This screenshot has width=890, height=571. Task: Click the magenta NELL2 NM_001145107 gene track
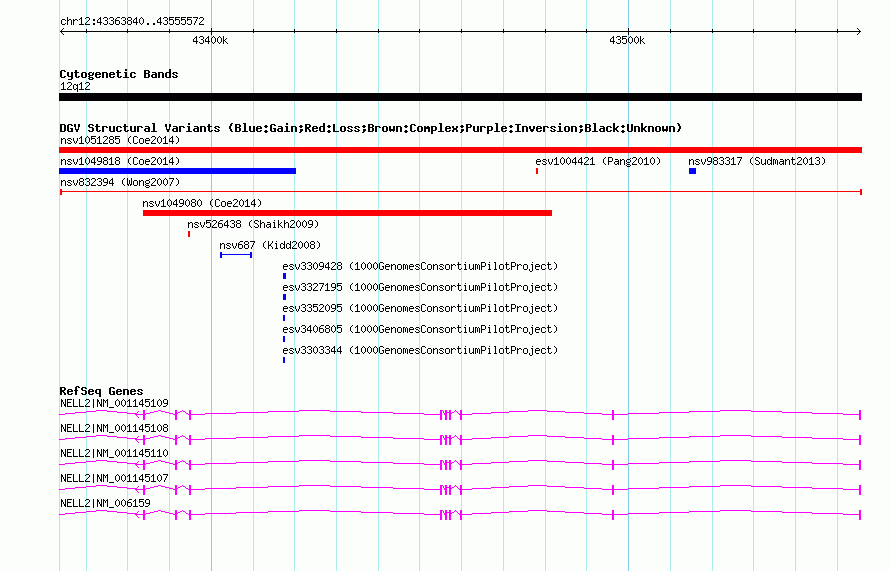pos(460,490)
